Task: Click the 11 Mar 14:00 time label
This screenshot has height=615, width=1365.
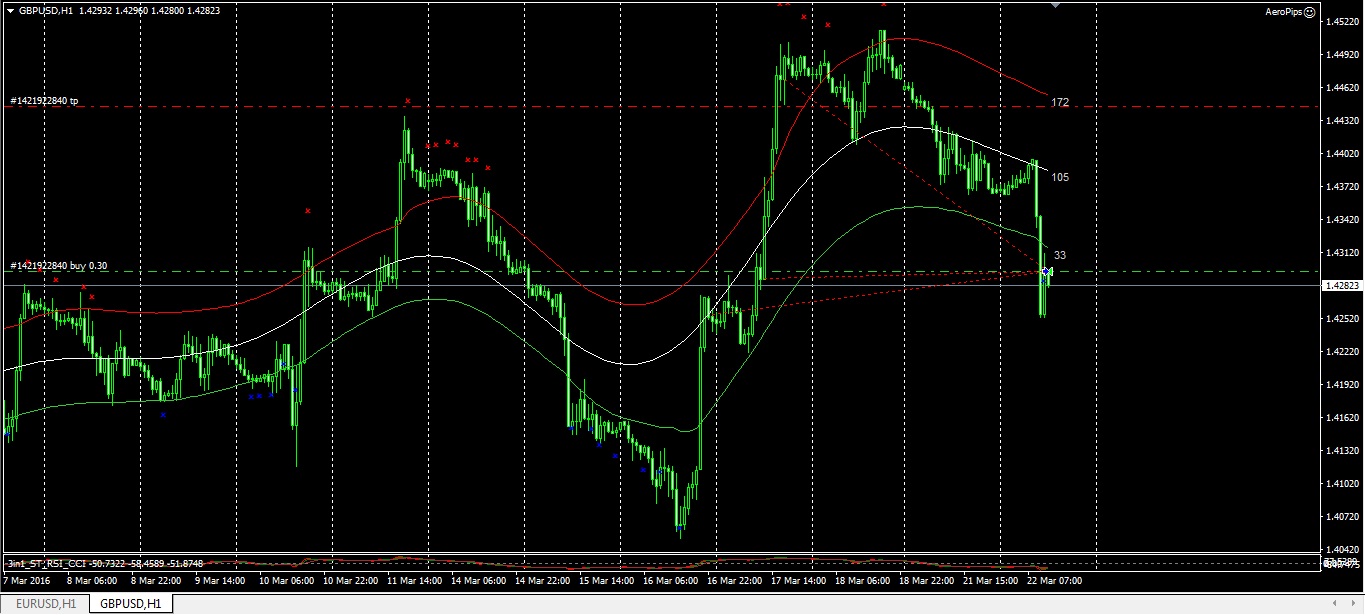Action: tap(415, 580)
